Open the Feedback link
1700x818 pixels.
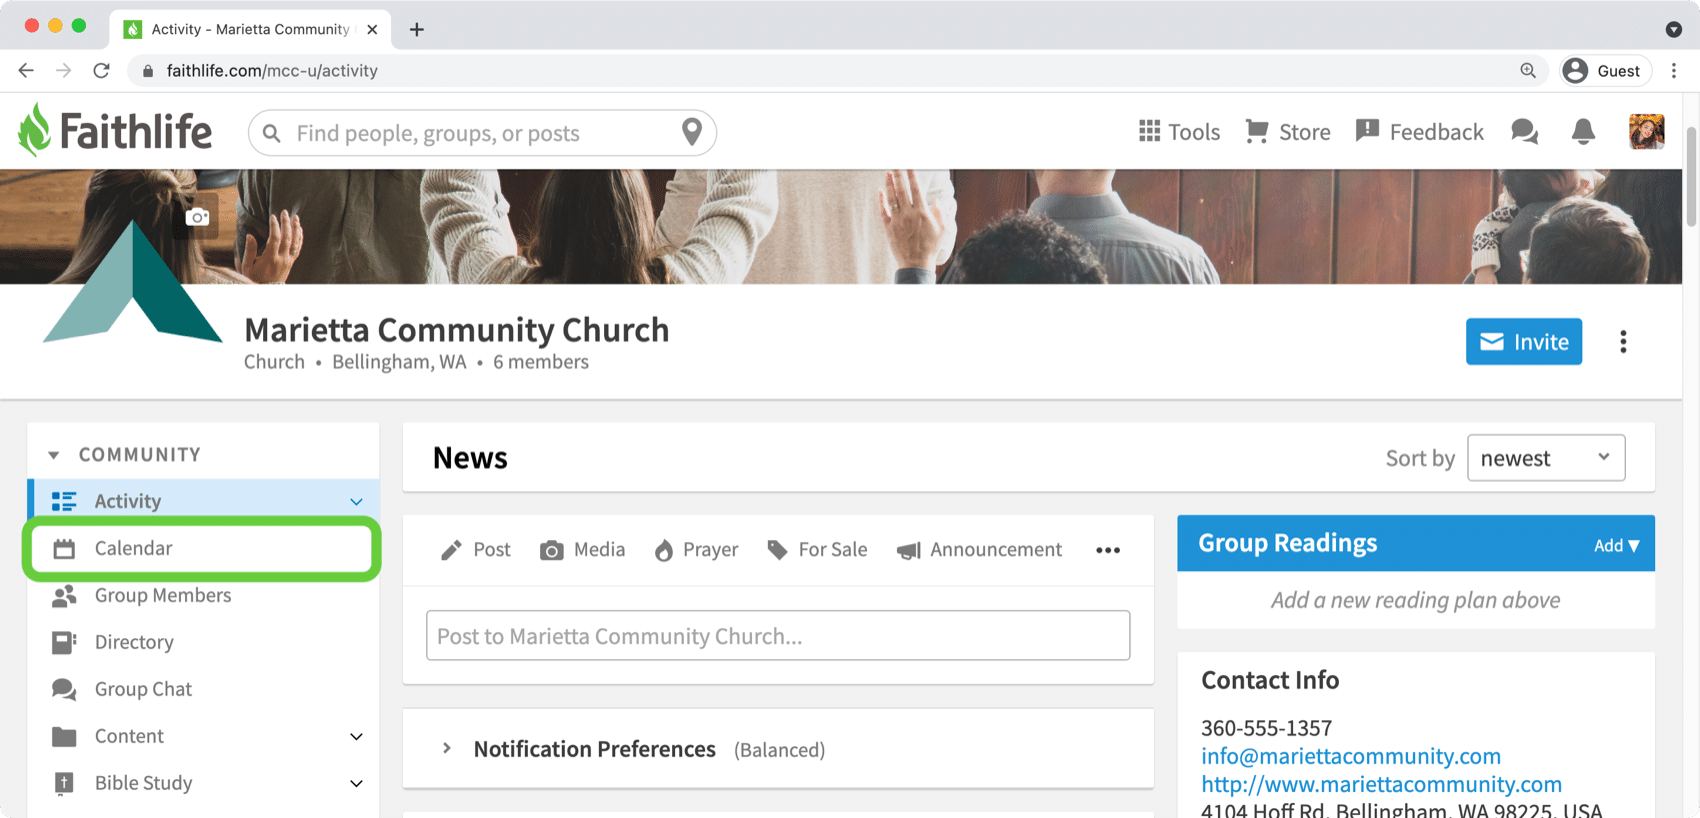tap(1419, 132)
